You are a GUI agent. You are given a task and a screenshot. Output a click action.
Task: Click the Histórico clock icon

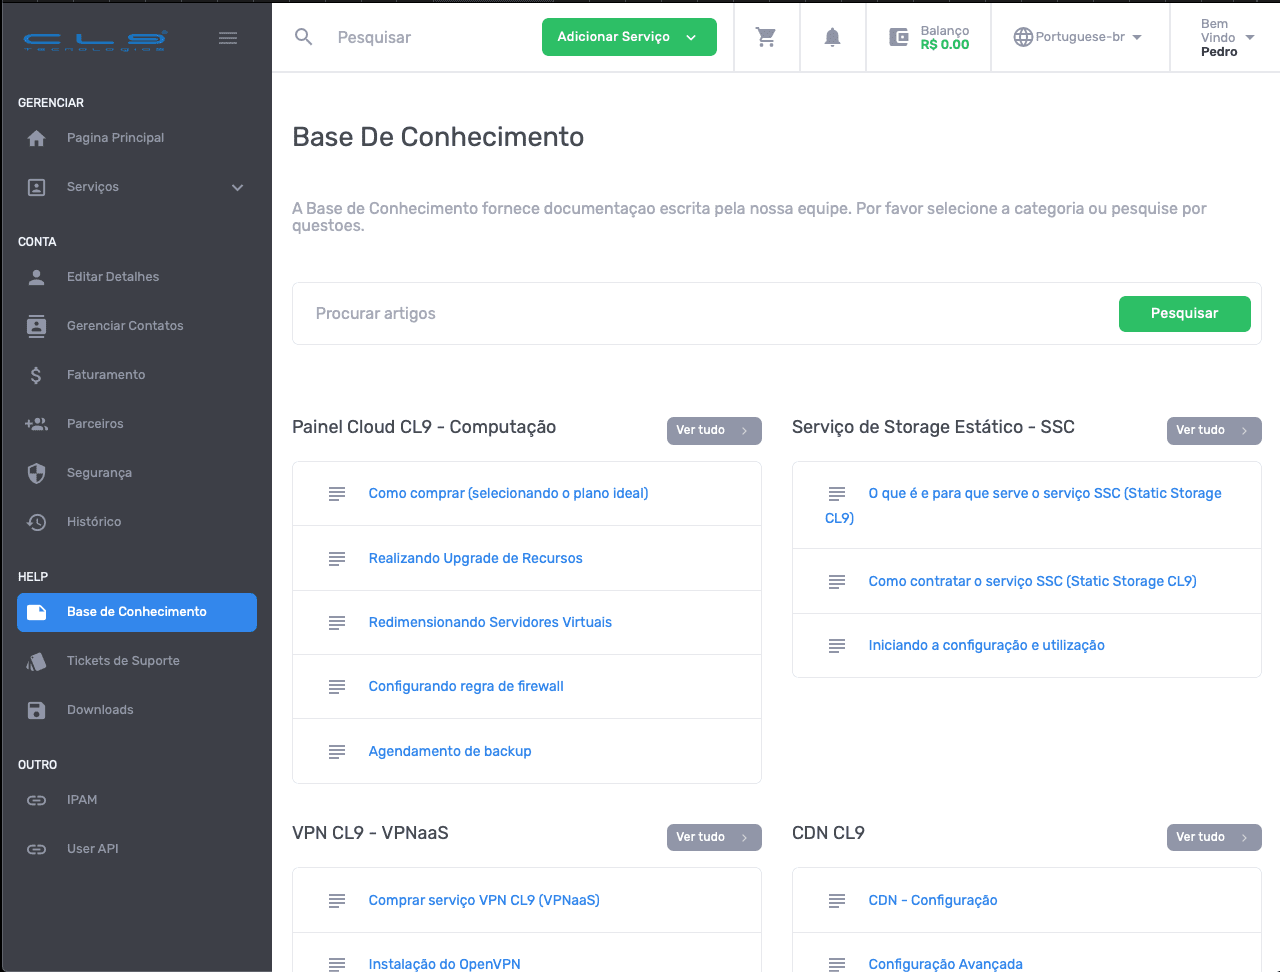point(37,522)
